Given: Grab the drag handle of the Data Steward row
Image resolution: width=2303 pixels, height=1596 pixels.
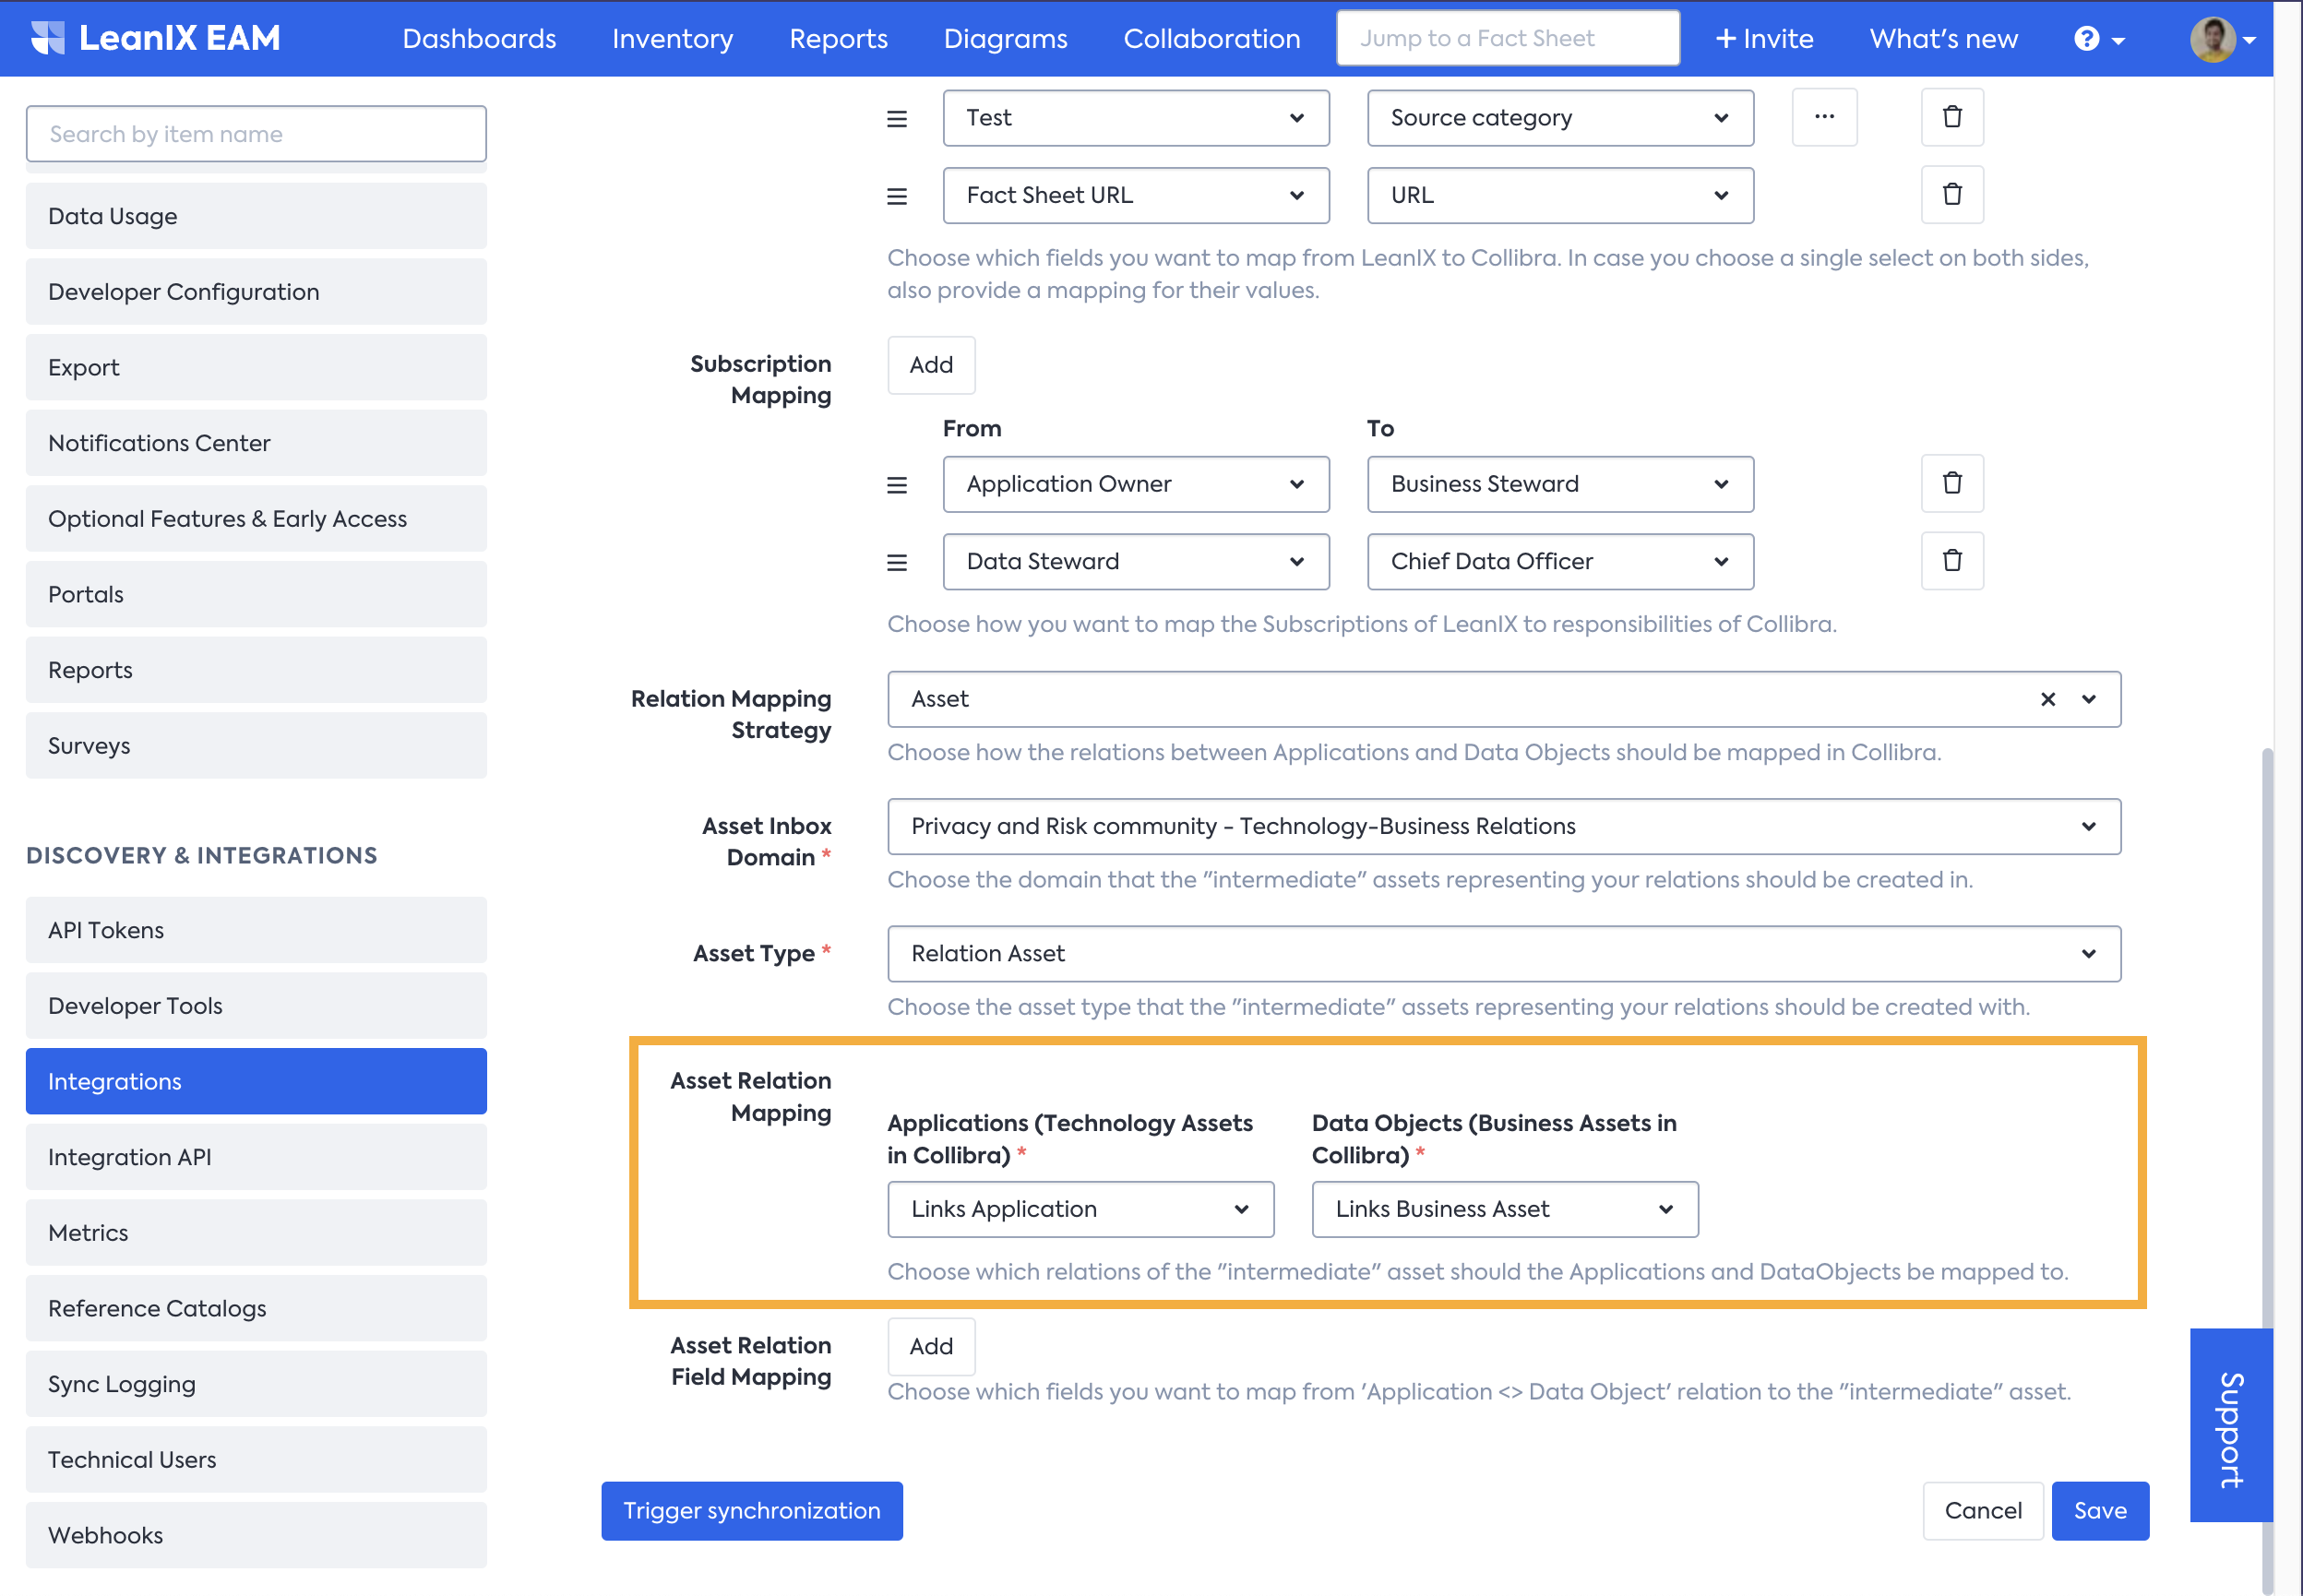Looking at the screenshot, I should click(897, 562).
